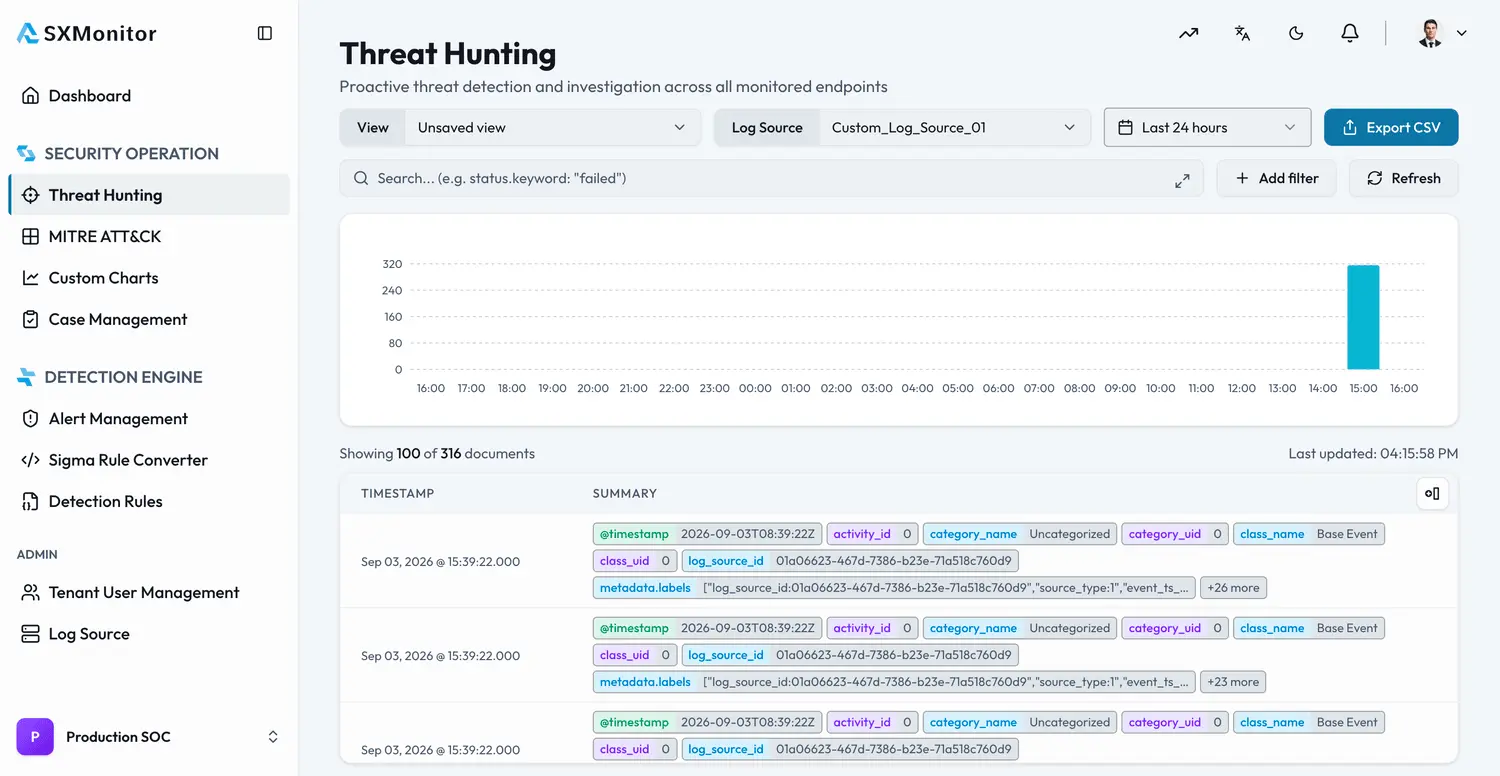1500x776 pixels.
Task: Click the Log Source label beside selector
Action: (x=767, y=128)
